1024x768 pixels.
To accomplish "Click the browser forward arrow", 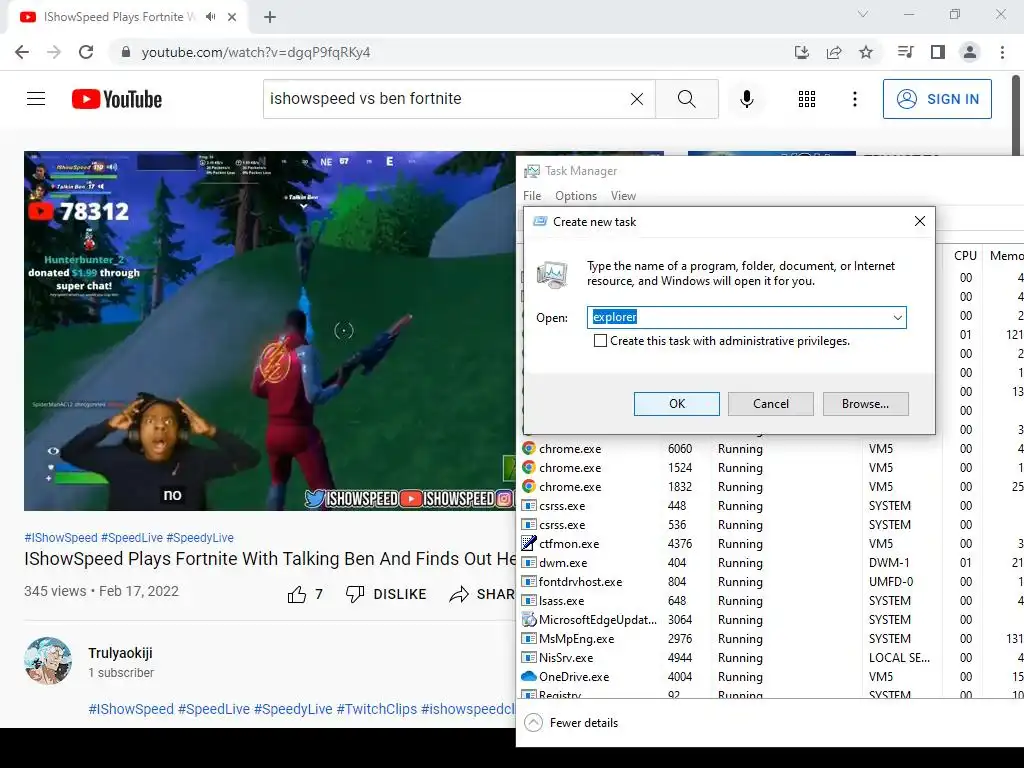I will 54,52.
